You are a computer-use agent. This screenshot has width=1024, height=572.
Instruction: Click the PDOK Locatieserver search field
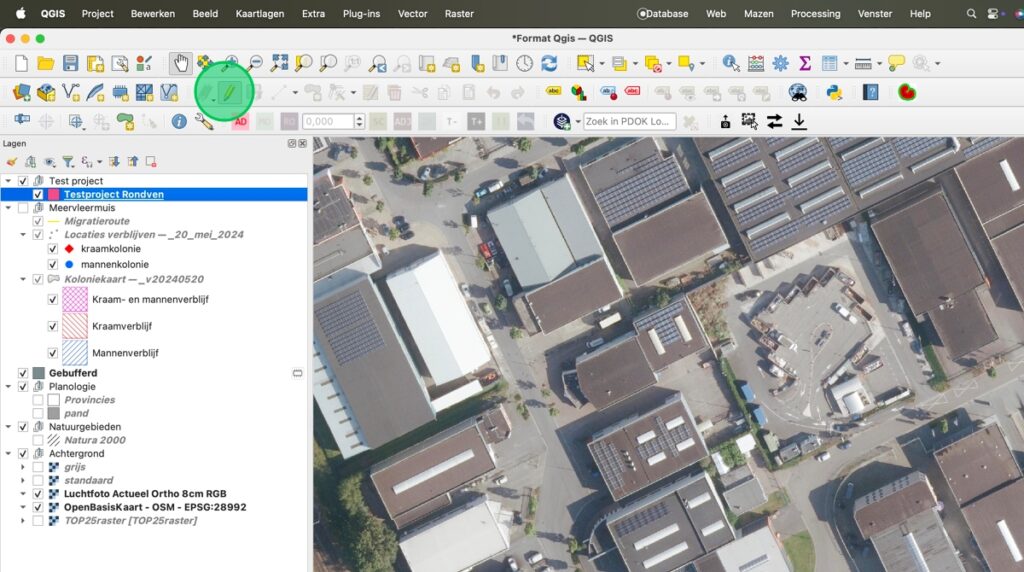[x=630, y=121]
